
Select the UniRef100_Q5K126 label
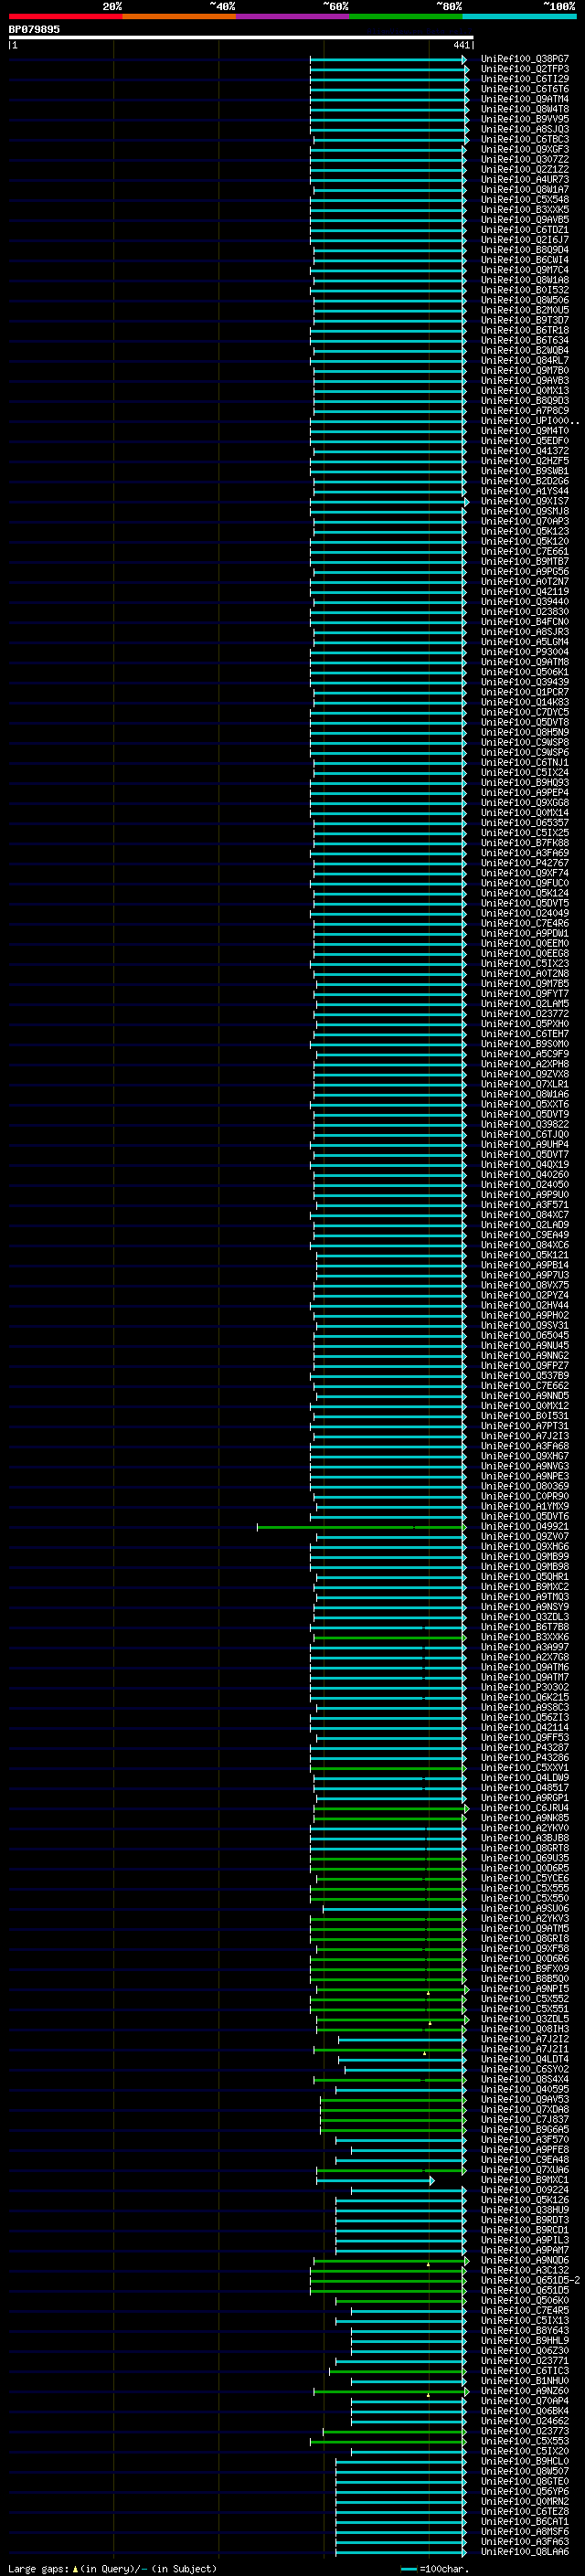tap(525, 2200)
